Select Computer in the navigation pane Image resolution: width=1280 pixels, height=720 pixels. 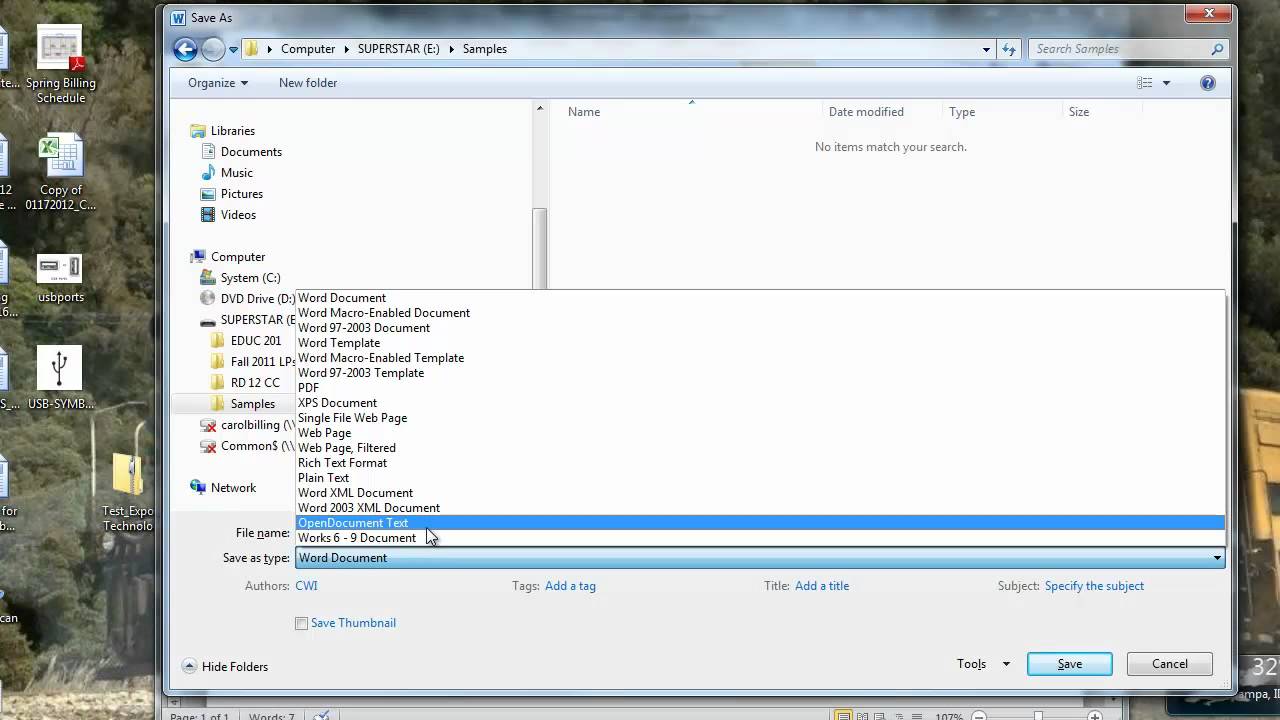pyautogui.click(x=228, y=257)
